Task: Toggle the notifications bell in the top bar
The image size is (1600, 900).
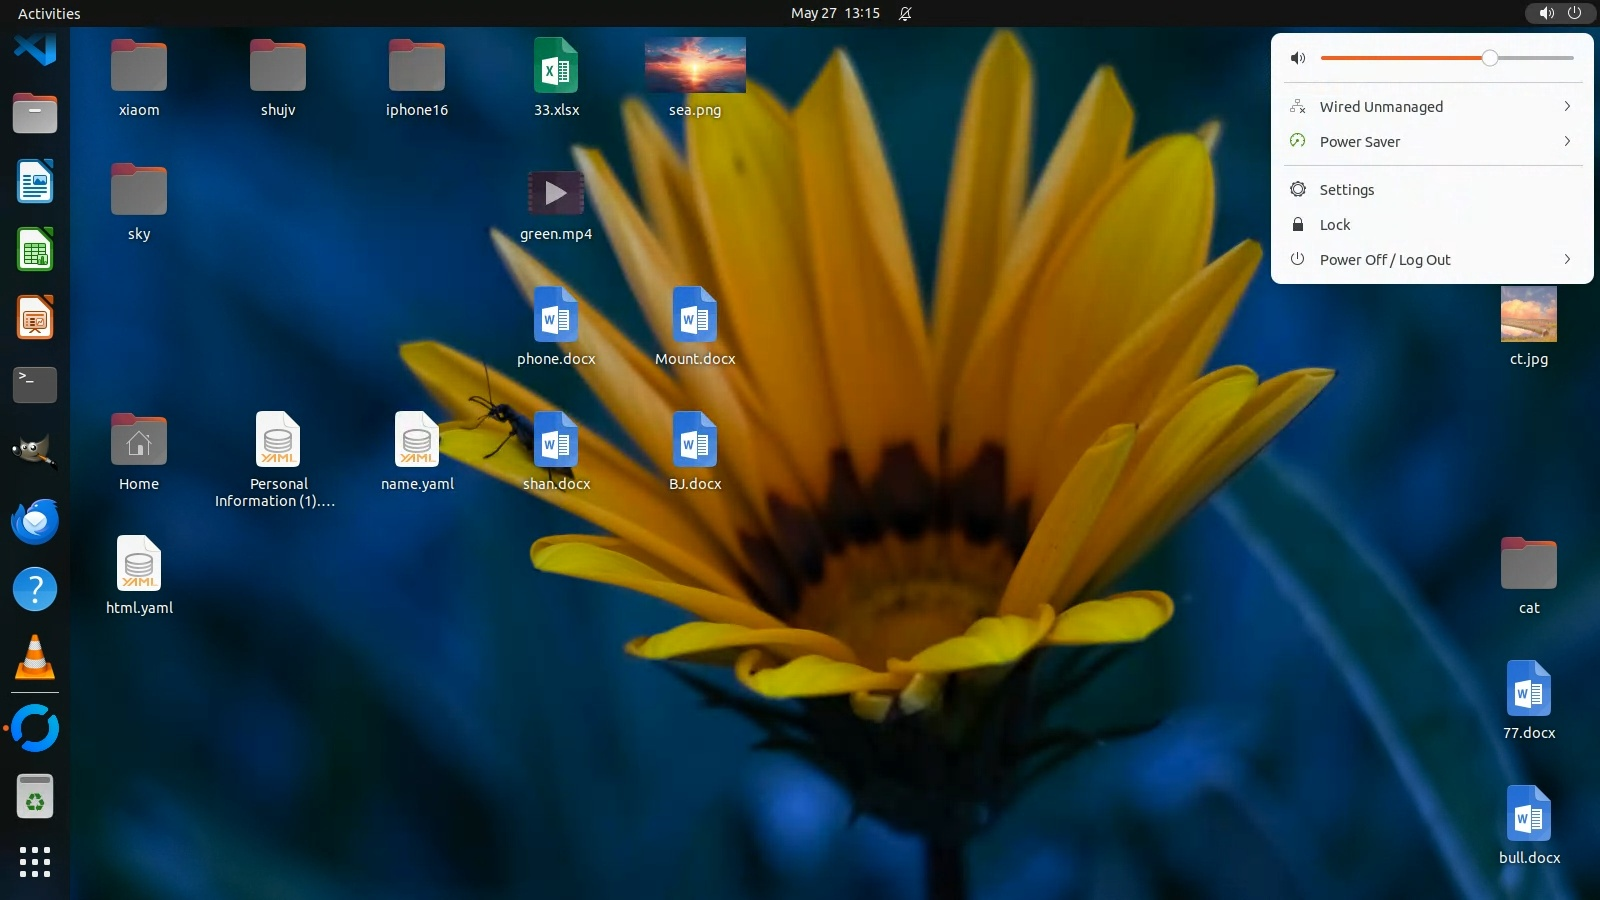Action: (905, 13)
